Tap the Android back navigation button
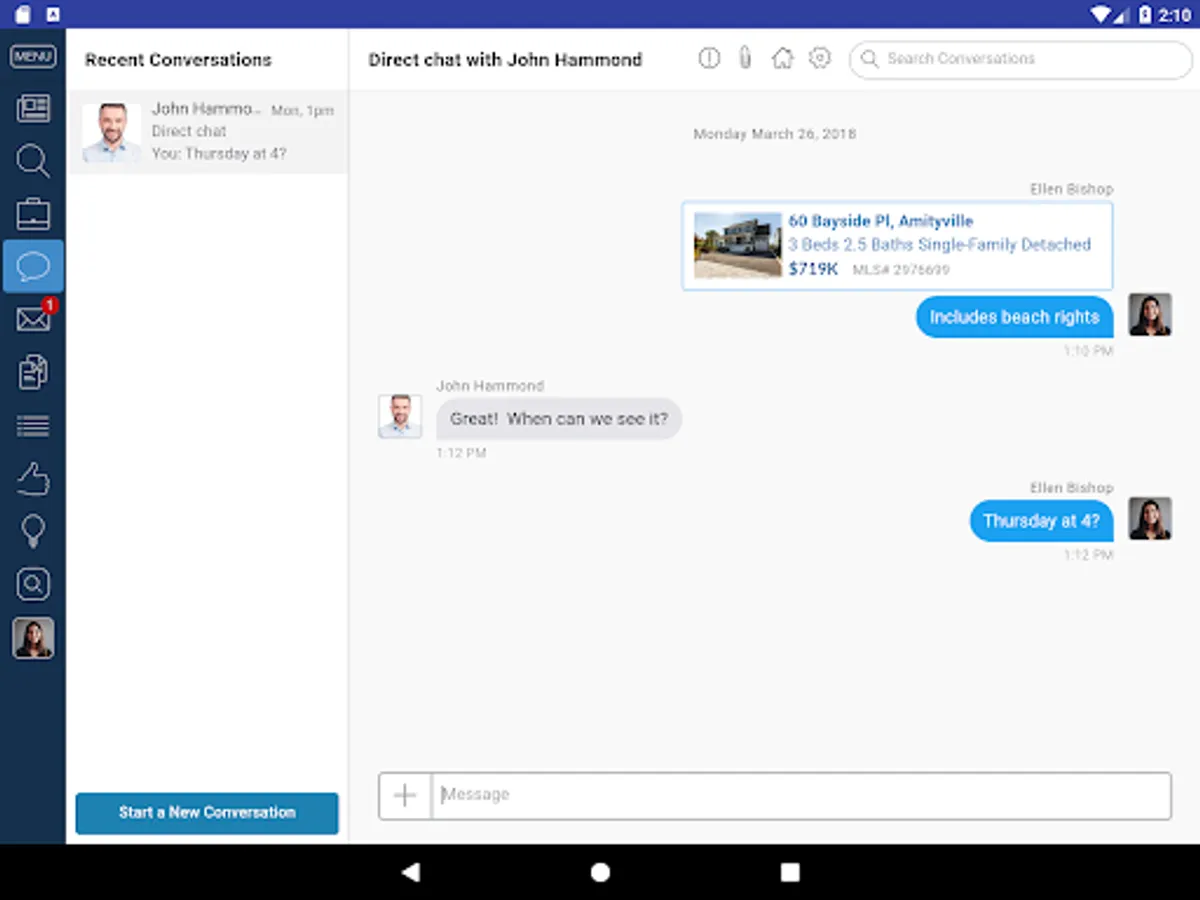This screenshot has height=900, width=1200. tap(410, 872)
